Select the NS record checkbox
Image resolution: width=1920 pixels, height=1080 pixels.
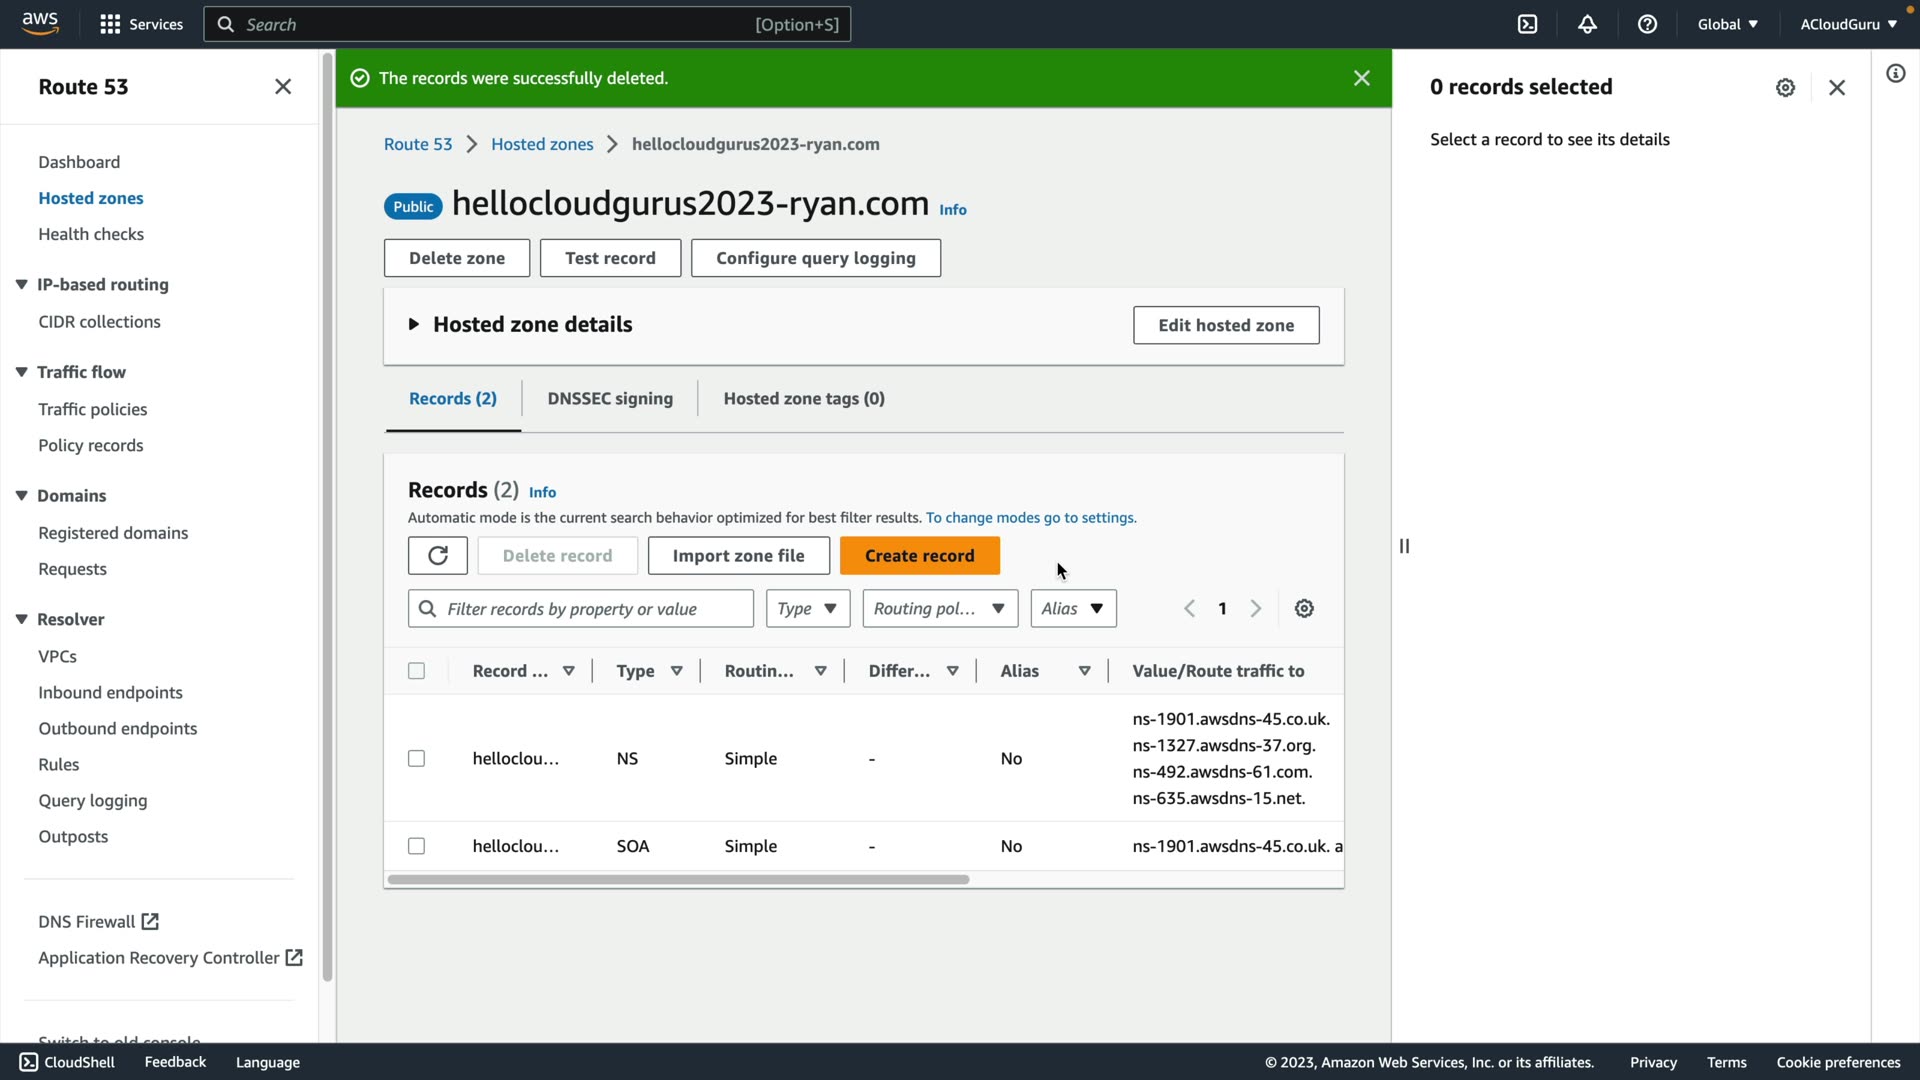pos(417,759)
